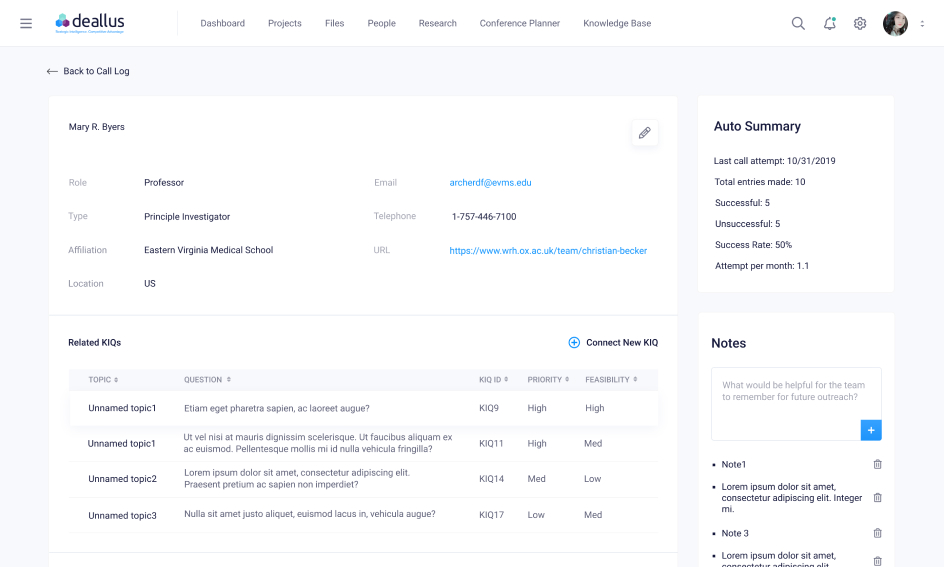
Task: Click the pencil edit contact icon
Action: tap(645, 133)
